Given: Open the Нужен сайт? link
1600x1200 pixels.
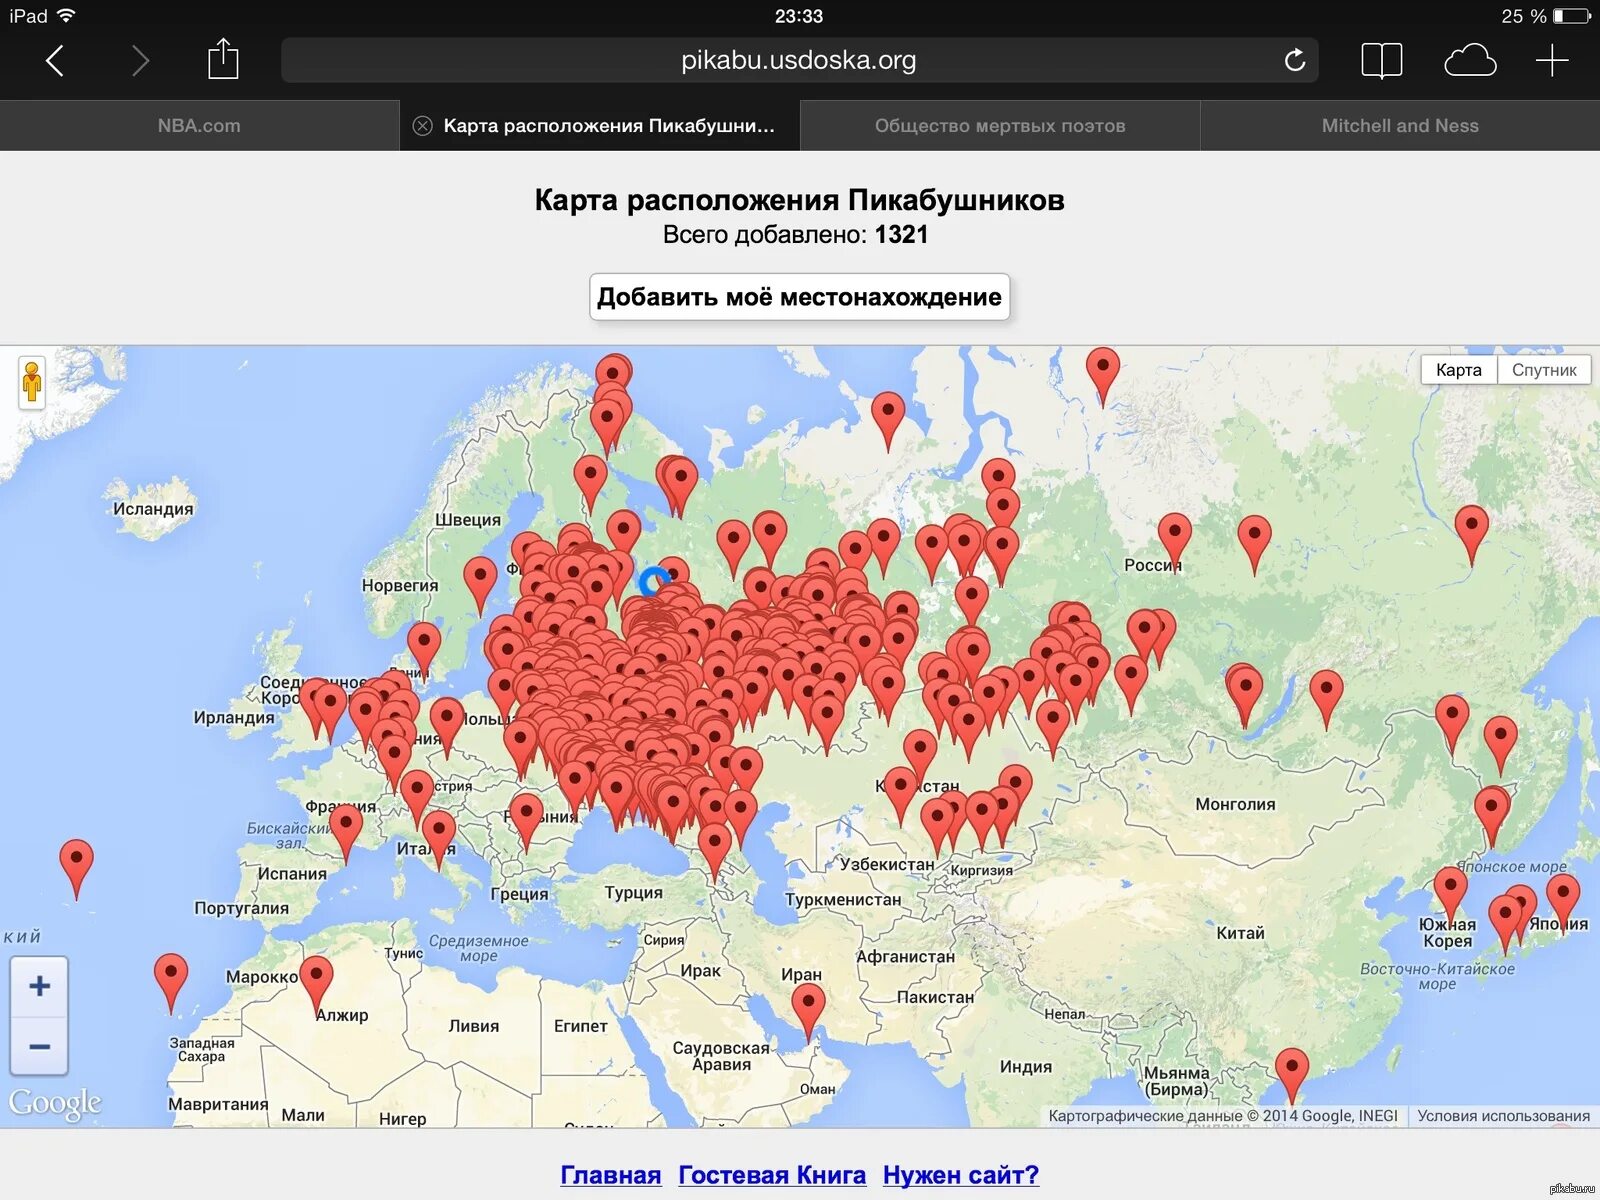Looking at the screenshot, I should pyautogui.click(x=961, y=1175).
